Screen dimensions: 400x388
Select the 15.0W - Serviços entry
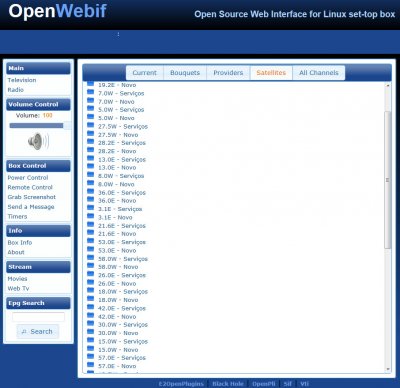pyautogui.click(x=123, y=341)
